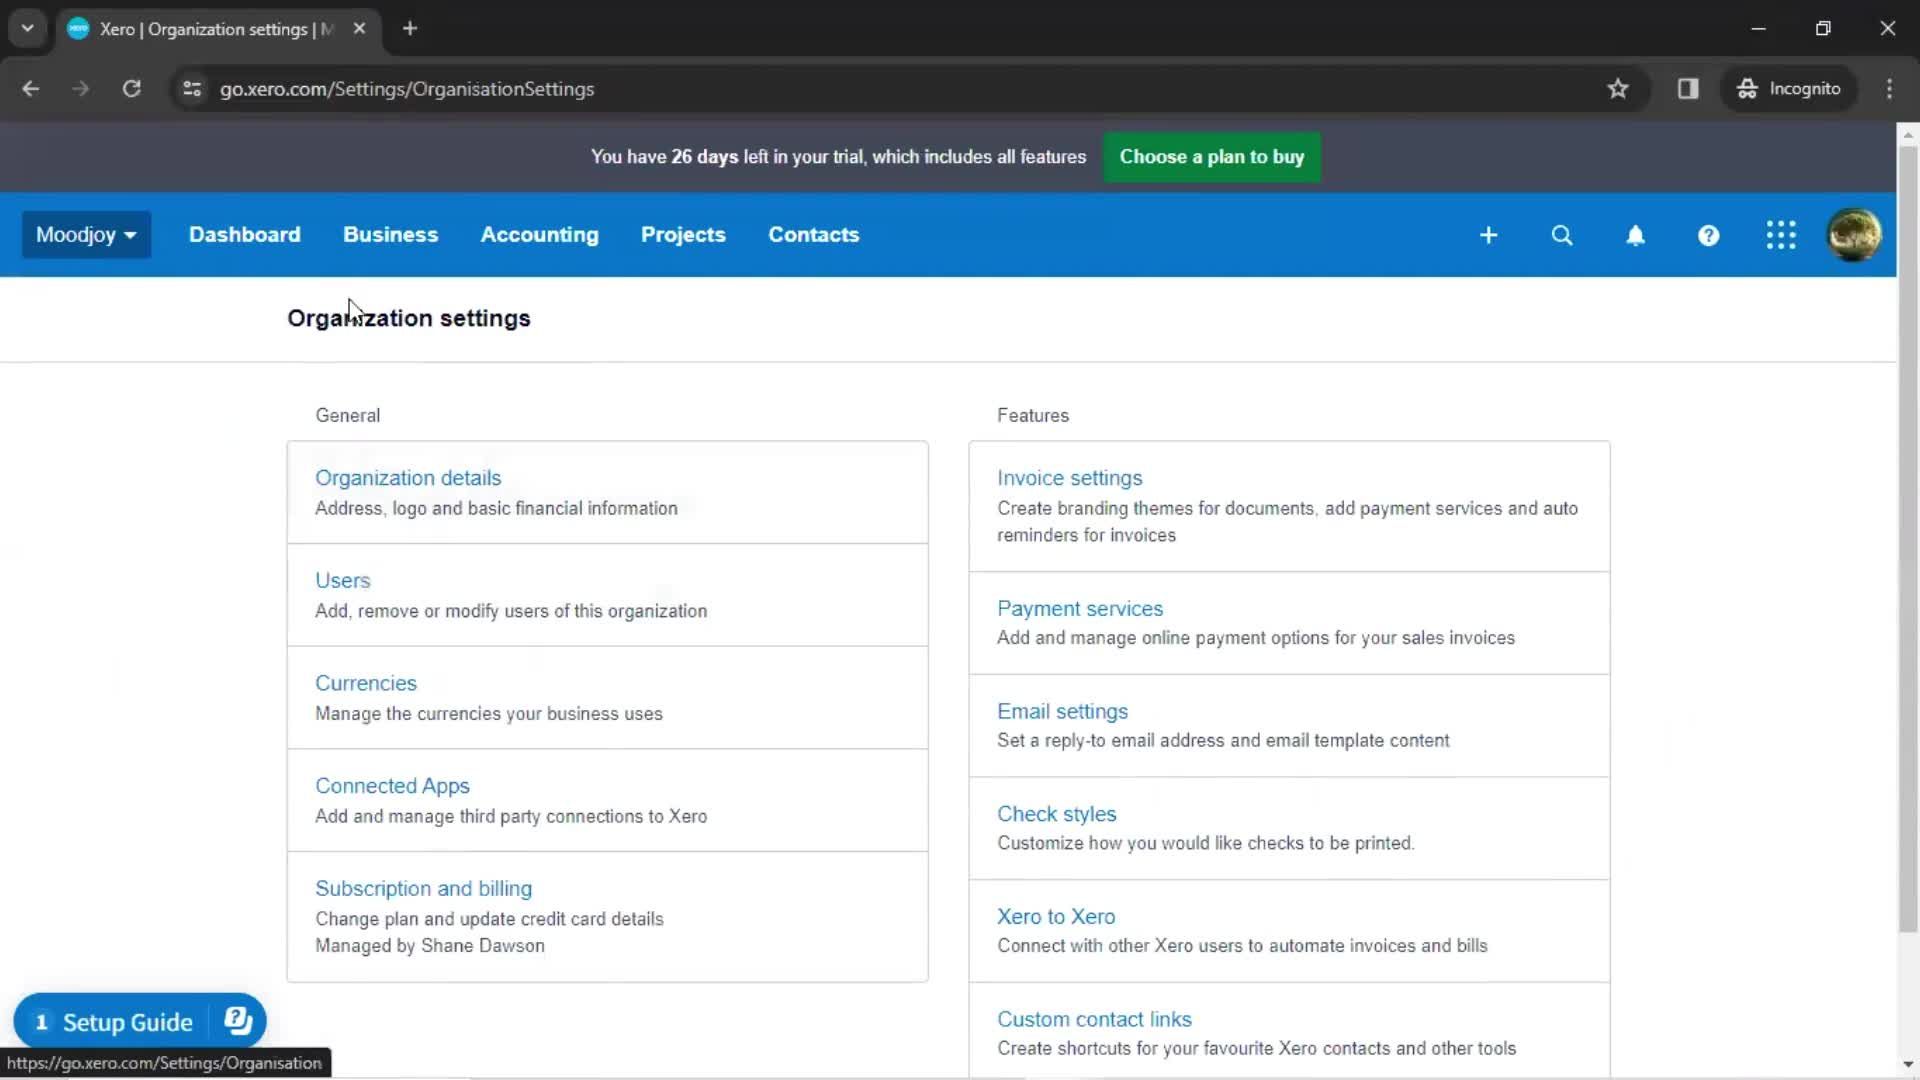Click the address bar URL field
Viewport: 1920px width, 1080px height.
[900, 89]
